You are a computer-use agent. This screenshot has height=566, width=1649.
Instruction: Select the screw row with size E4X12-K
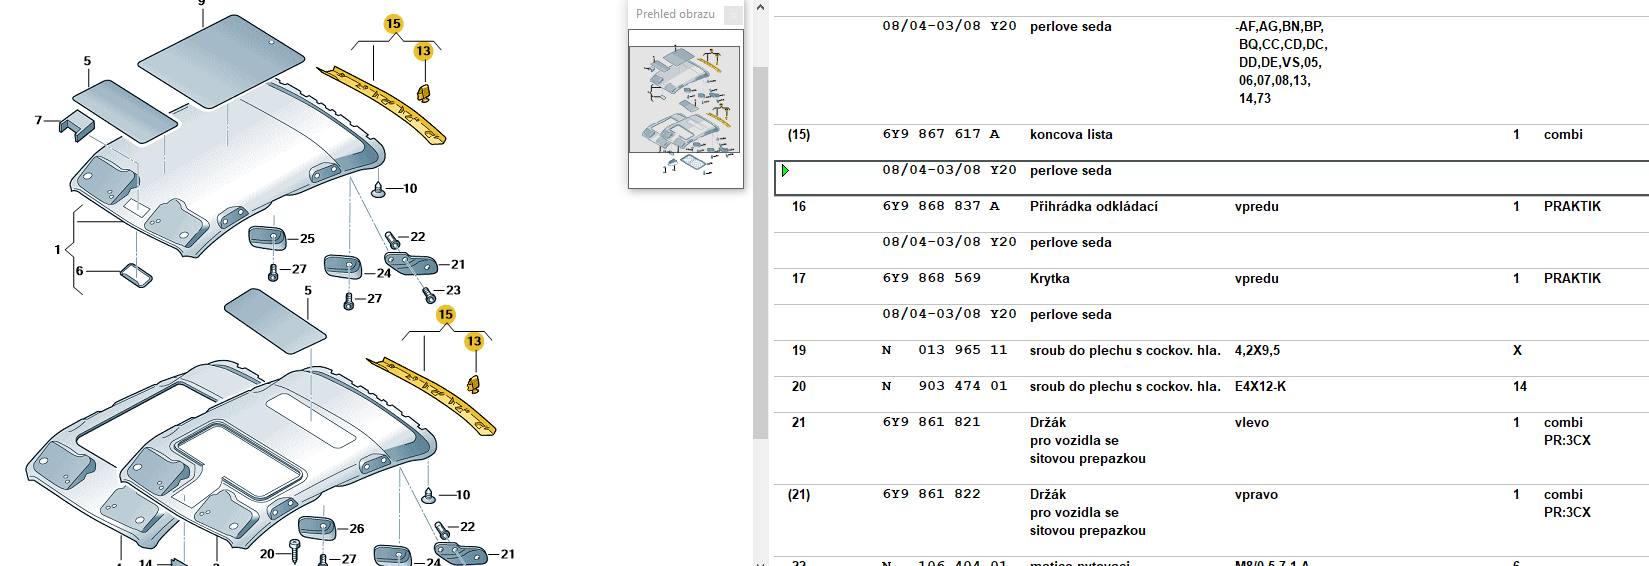pyautogui.click(x=1260, y=387)
